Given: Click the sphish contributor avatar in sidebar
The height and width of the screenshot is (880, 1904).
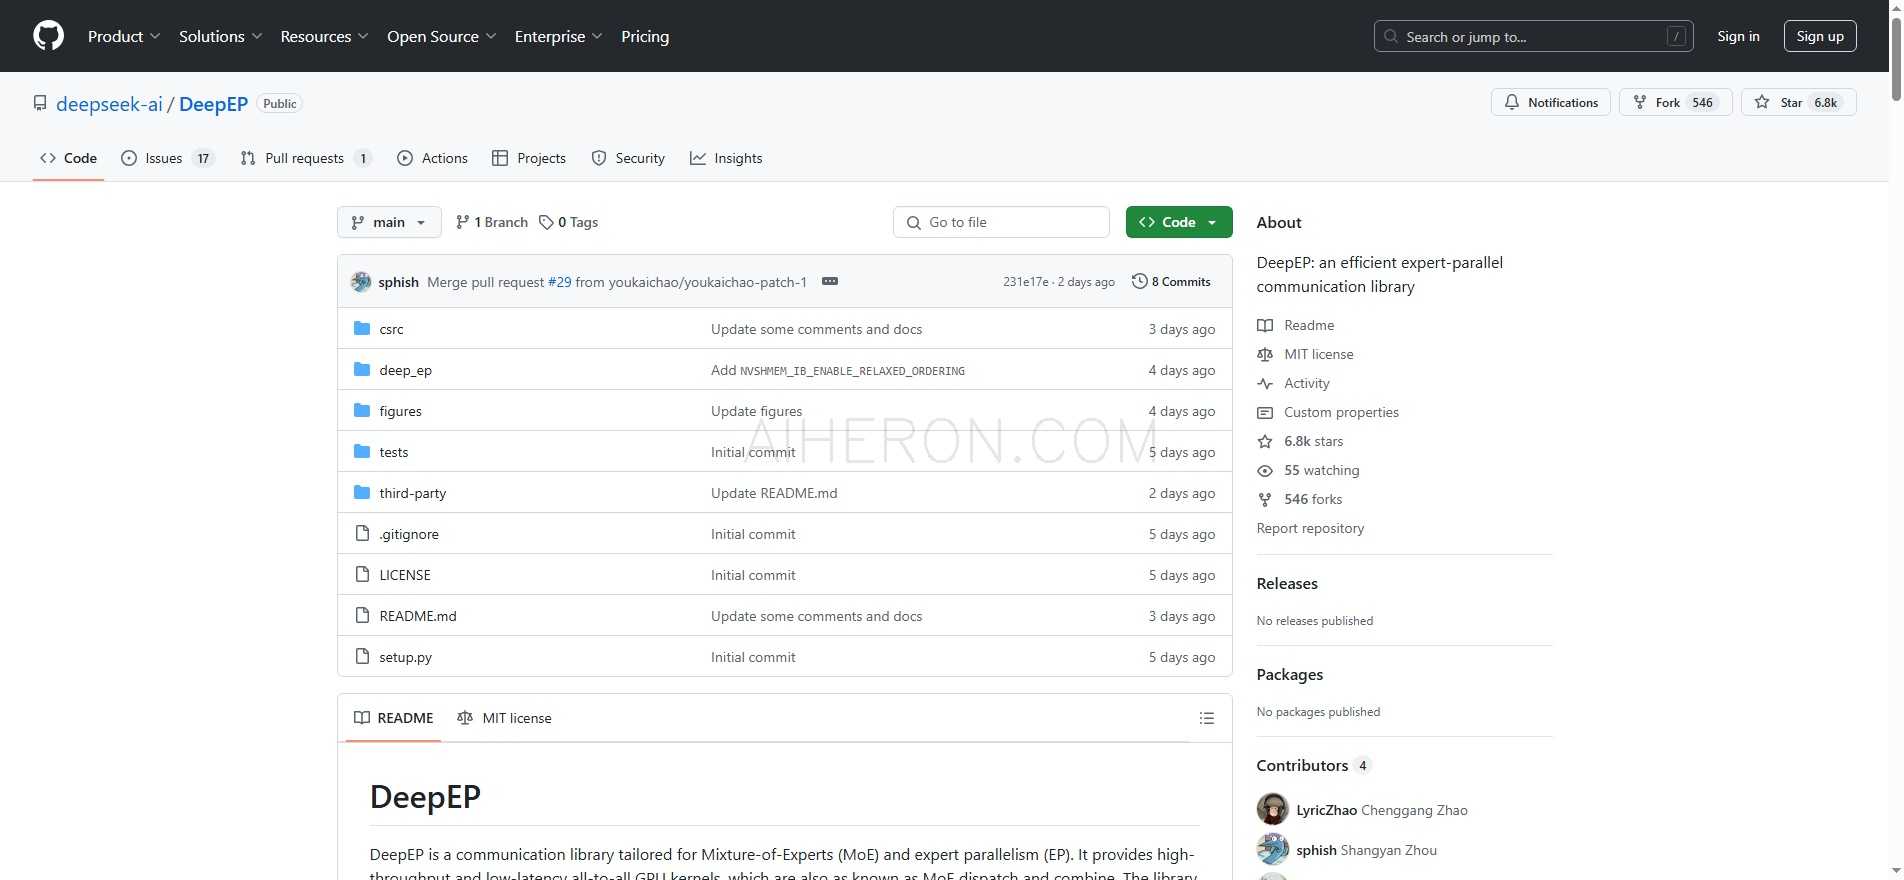Looking at the screenshot, I should coord(1272,849).
